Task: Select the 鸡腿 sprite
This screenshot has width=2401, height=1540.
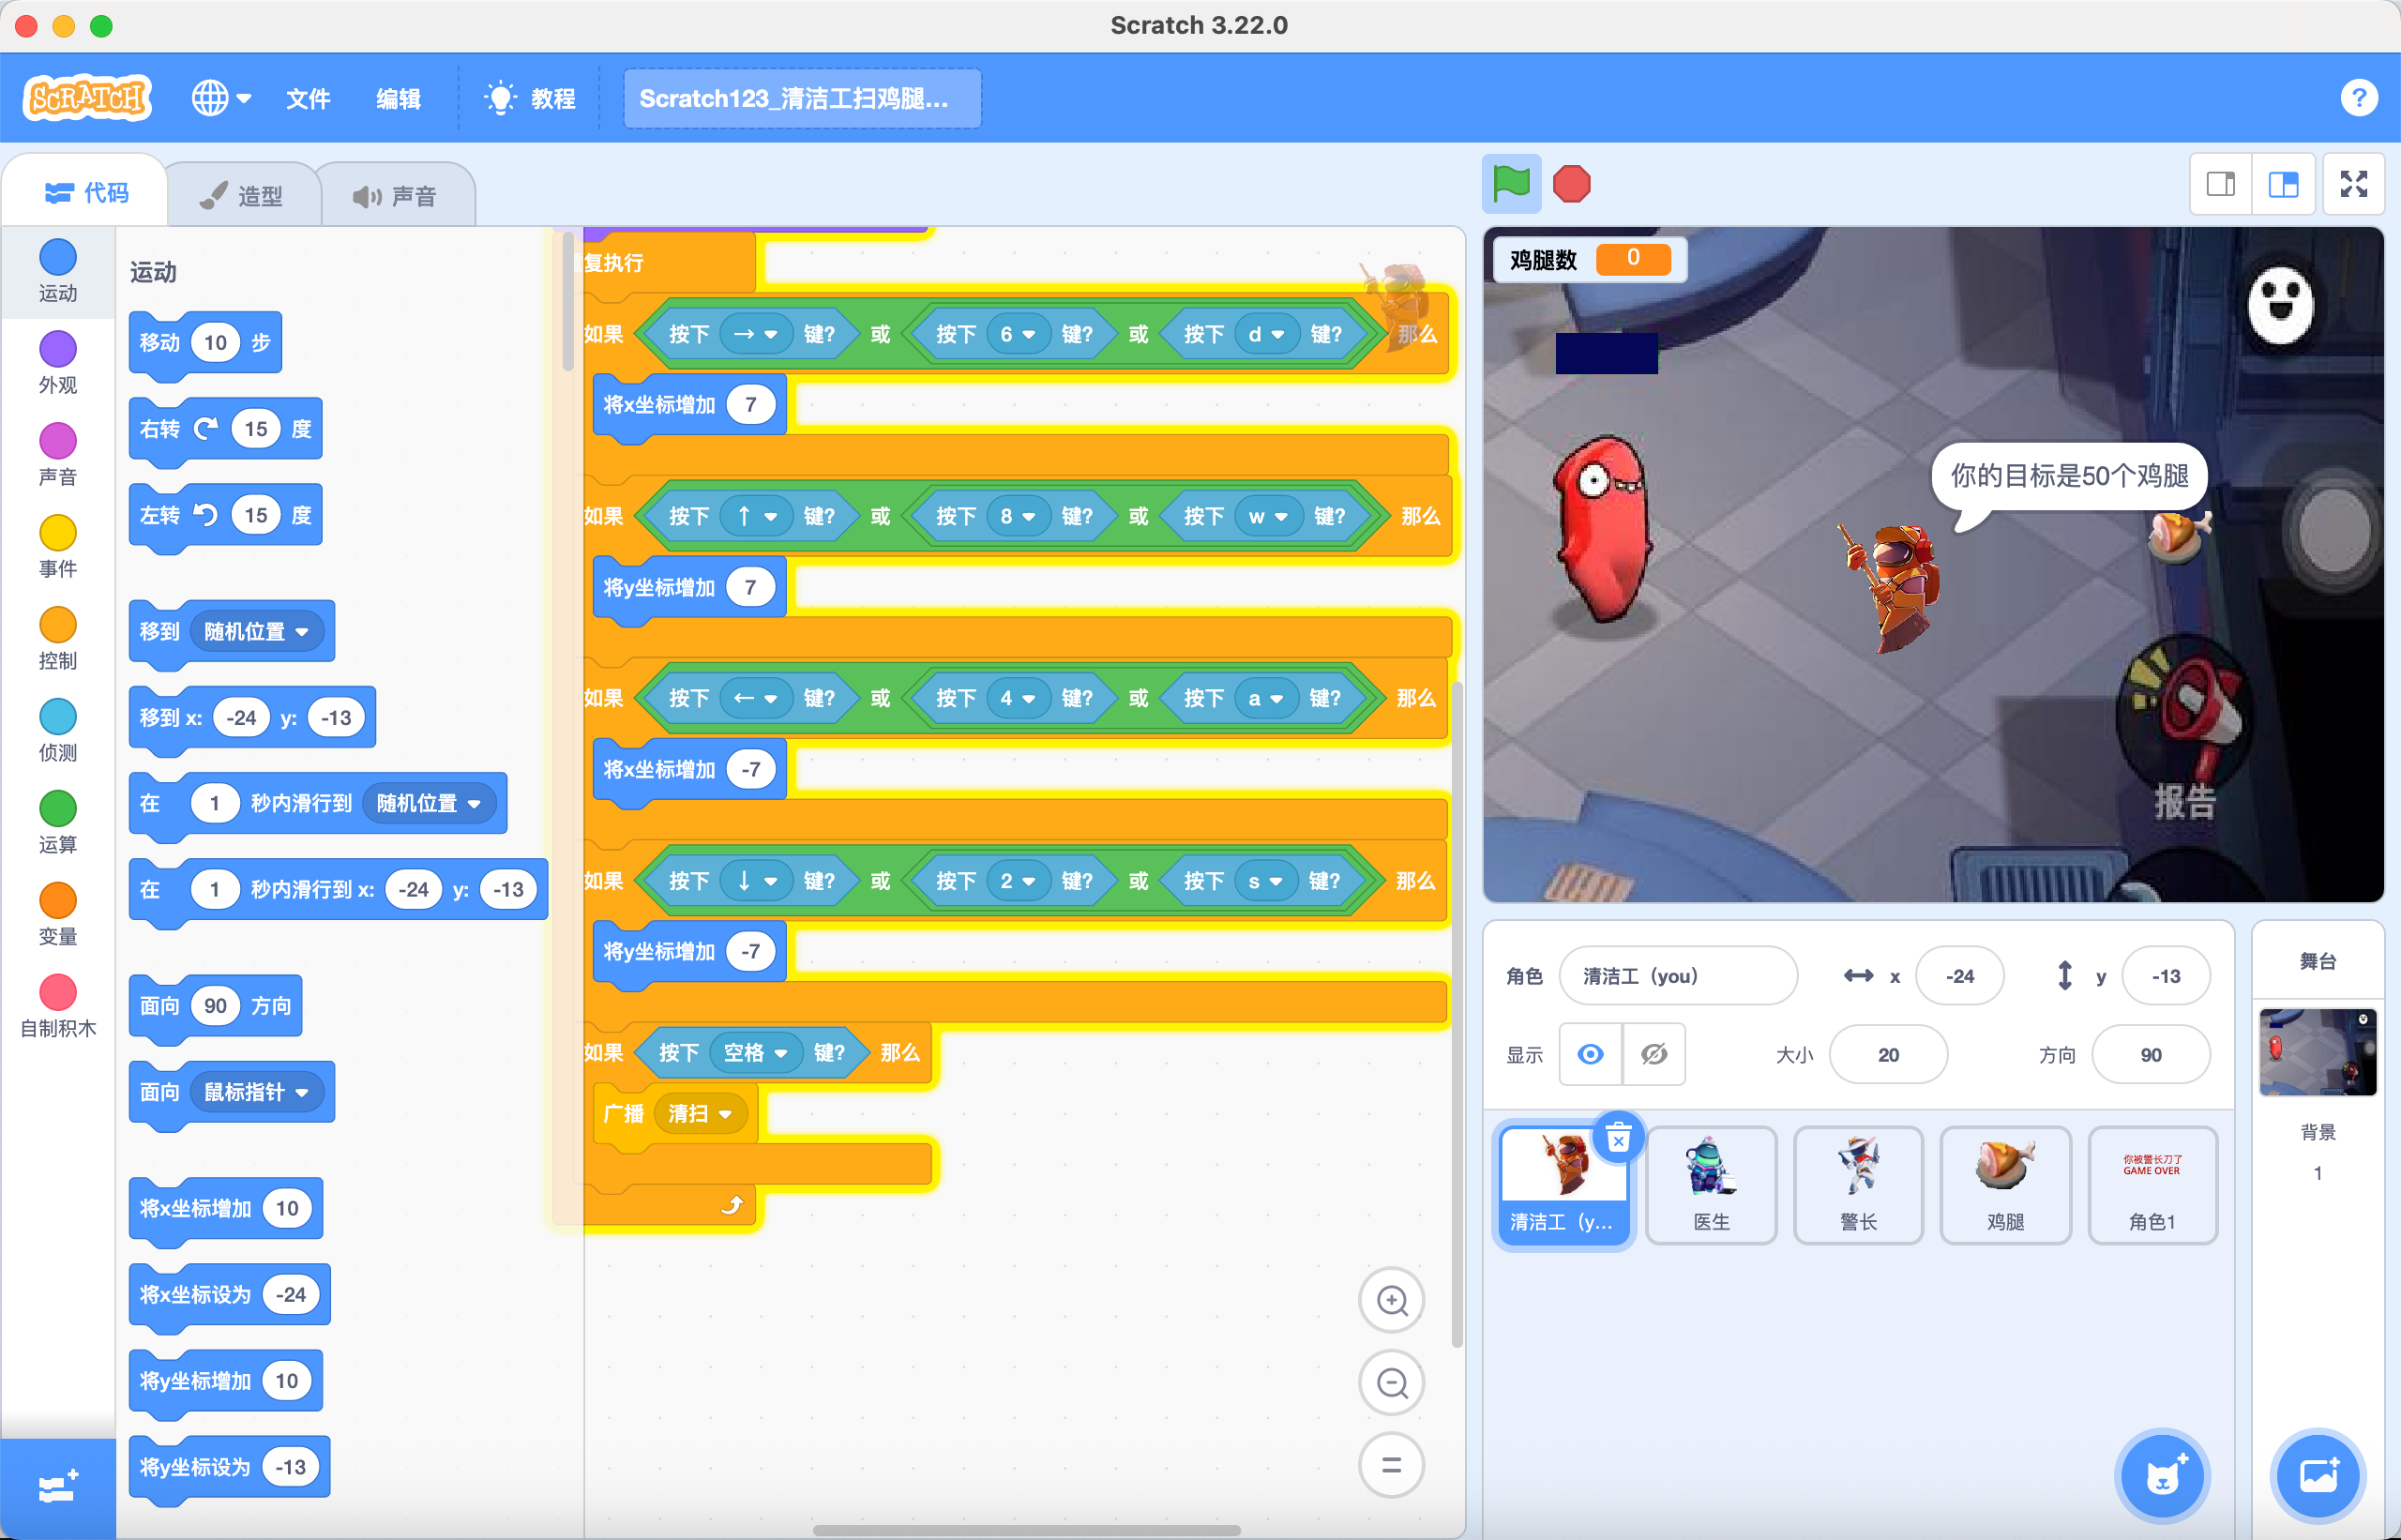Action: point(2005,1185)
